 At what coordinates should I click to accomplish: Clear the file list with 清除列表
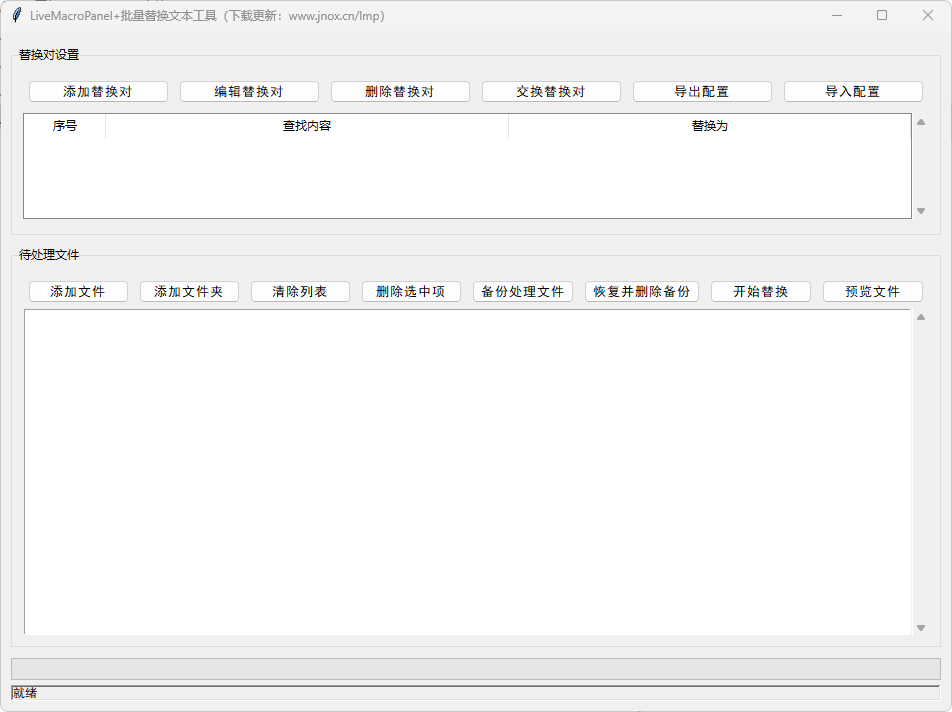301,292
